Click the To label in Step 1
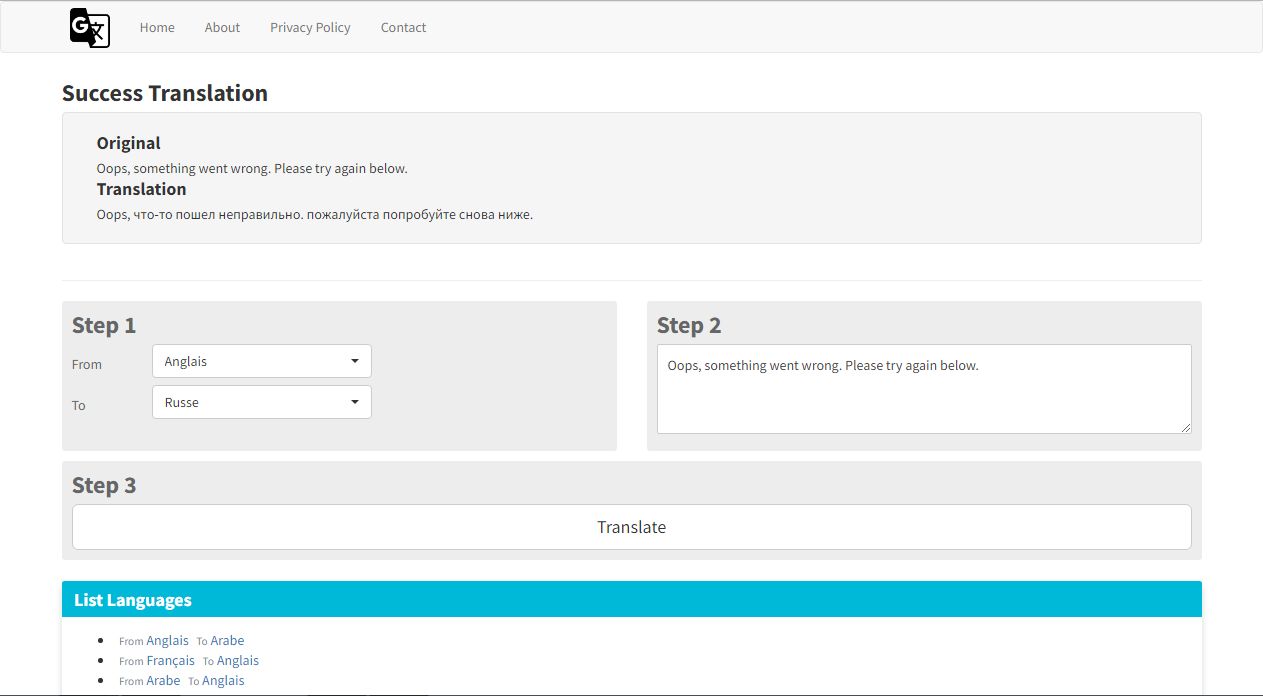Image resolution: width=1263 pixels, height=696 pixels. coord(79,405)
